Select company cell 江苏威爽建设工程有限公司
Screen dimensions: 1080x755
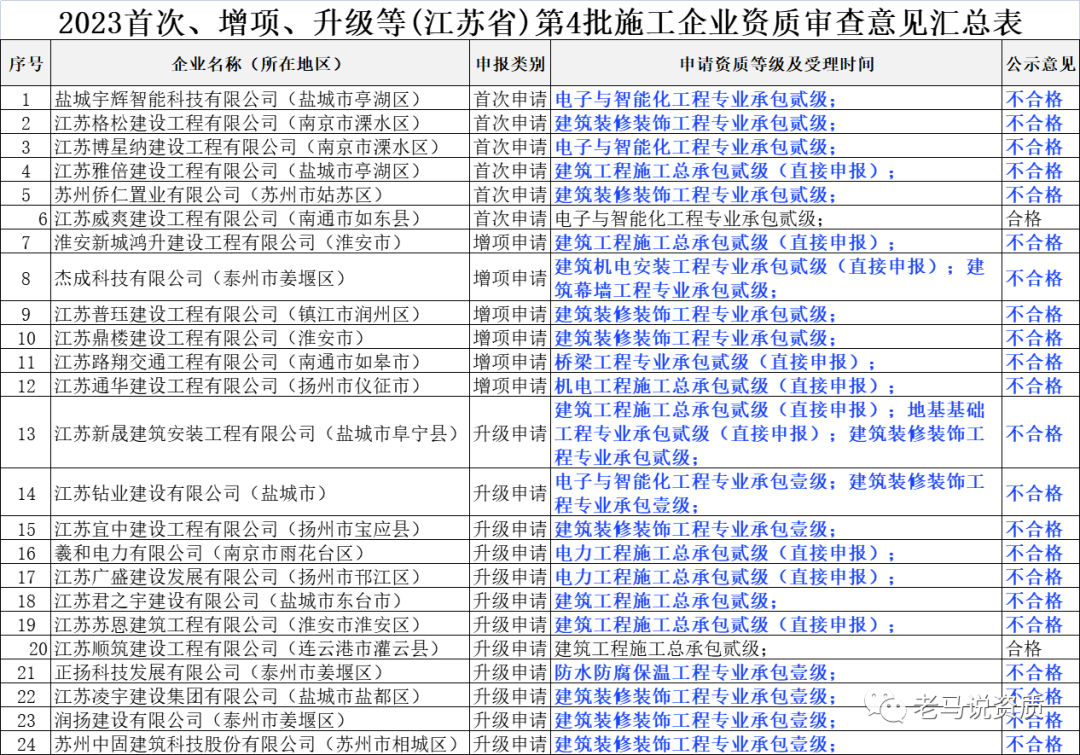coord(260,218)
